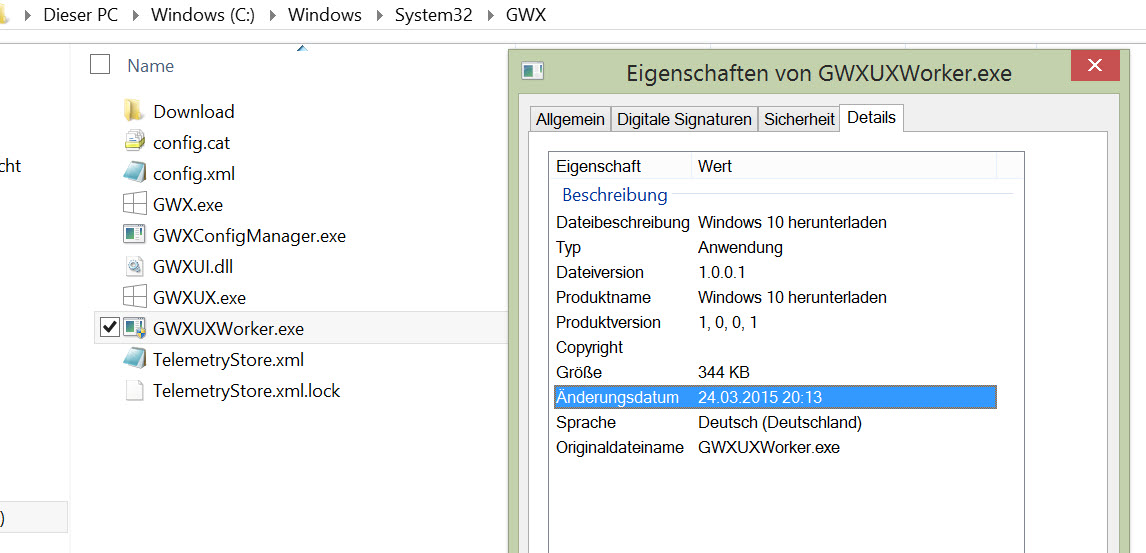Uncheck the GWXUXWorker.exe row checkbox
The width and height of the screenshot is (1146, 553).
(x=108, y=329)
